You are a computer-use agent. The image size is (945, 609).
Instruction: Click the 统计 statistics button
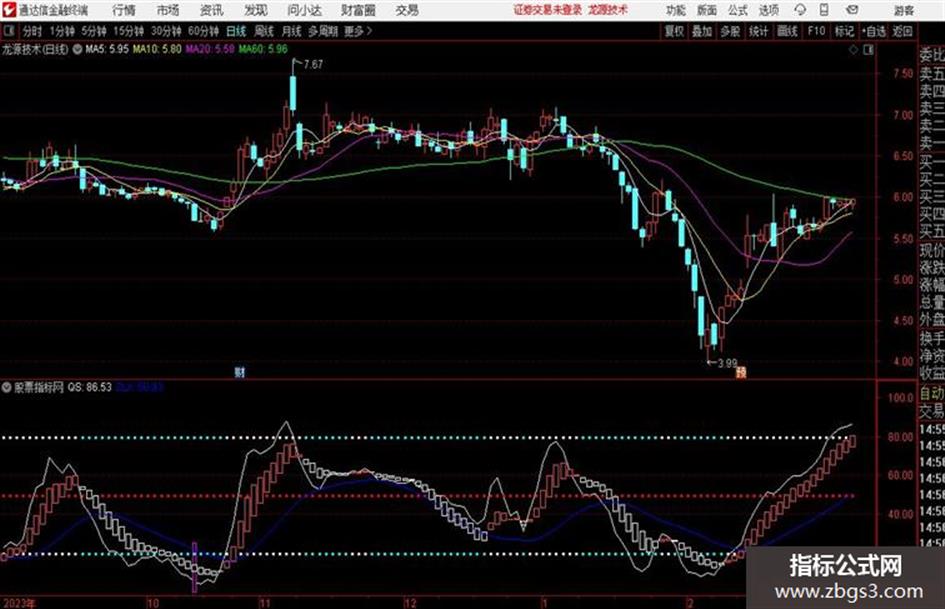click(x=759, y=31)
